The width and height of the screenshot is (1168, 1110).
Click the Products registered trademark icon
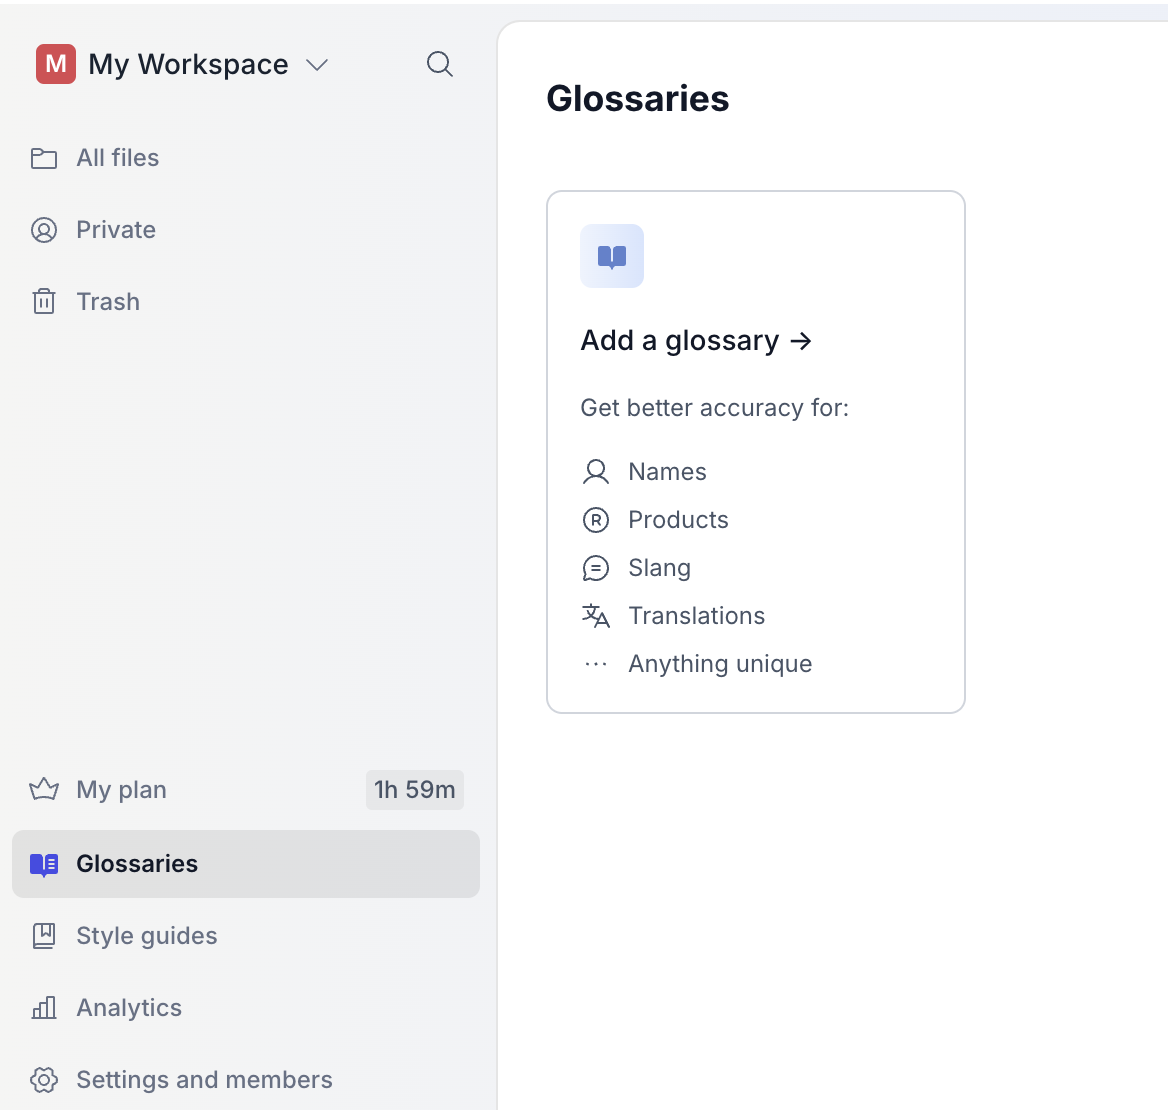596,519
